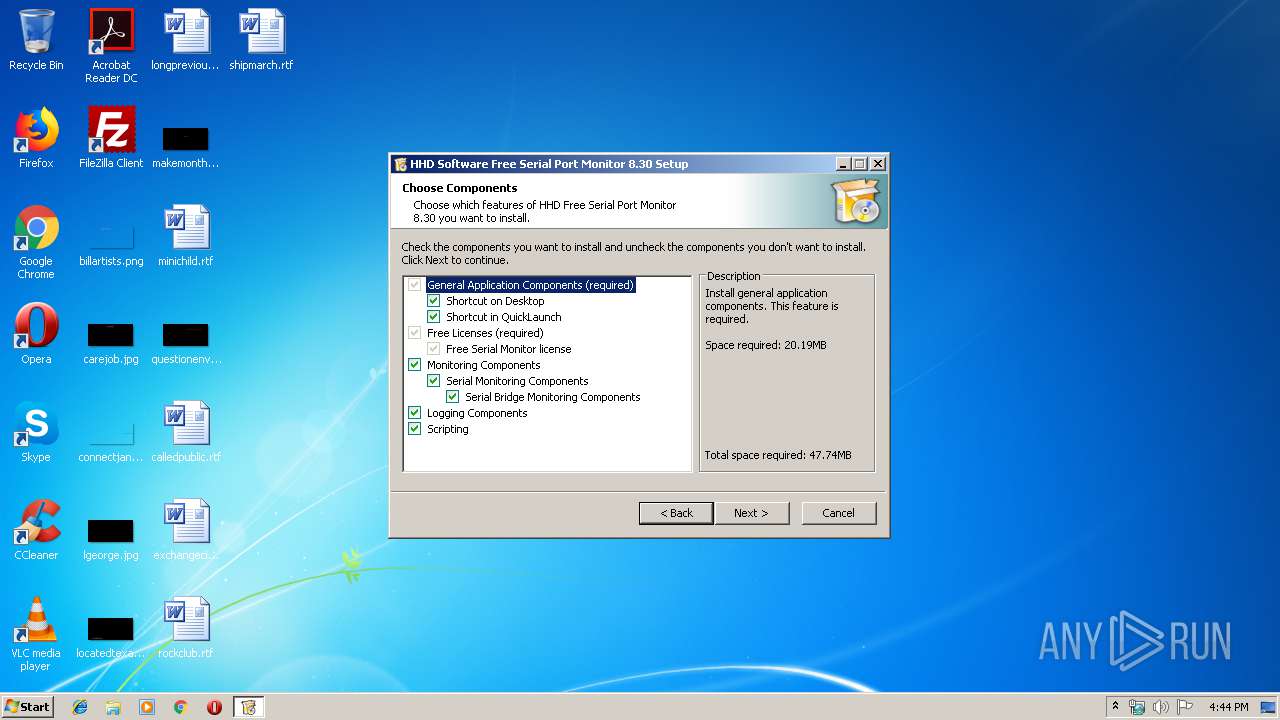The image size is (1280, 720).
Task: Open Opera pinned taskbar icon
Action: tap(214, 707)
